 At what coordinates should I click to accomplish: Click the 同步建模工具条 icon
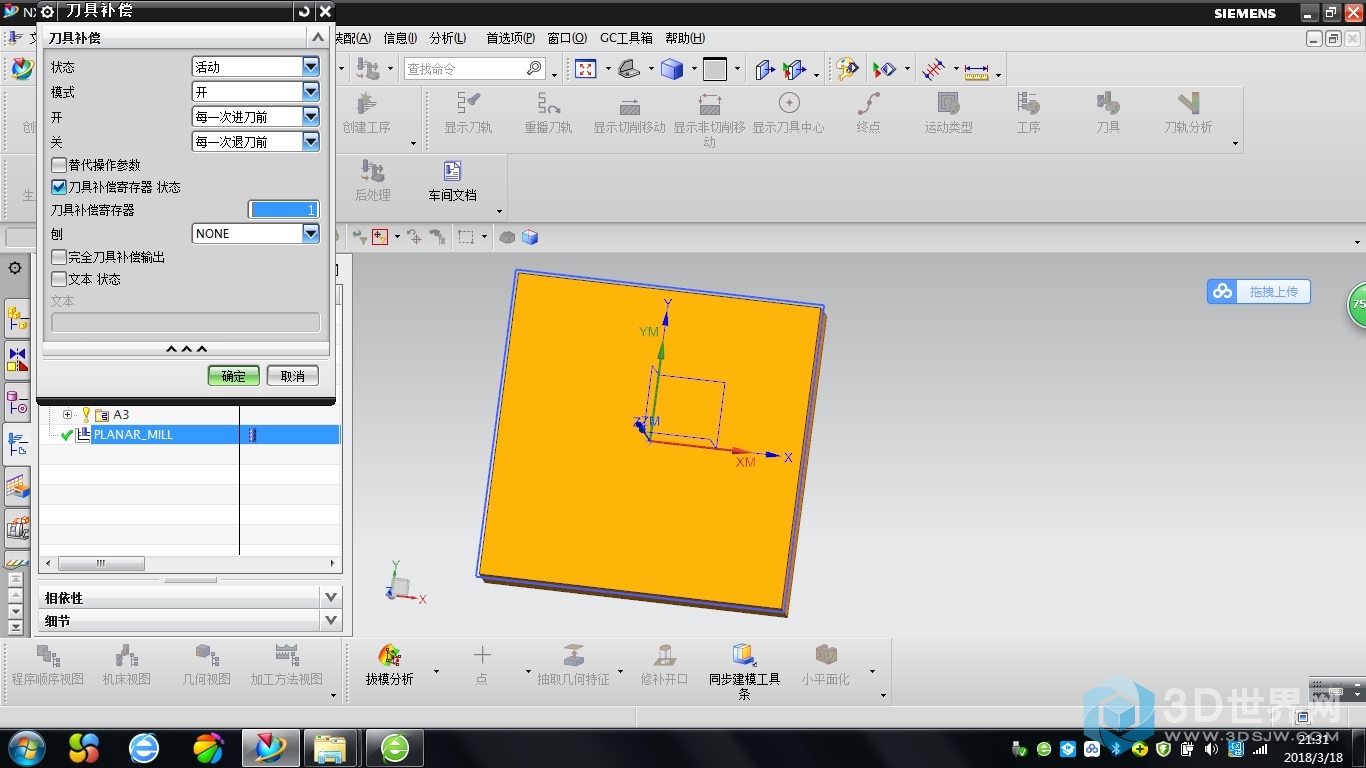click(744, 656)
